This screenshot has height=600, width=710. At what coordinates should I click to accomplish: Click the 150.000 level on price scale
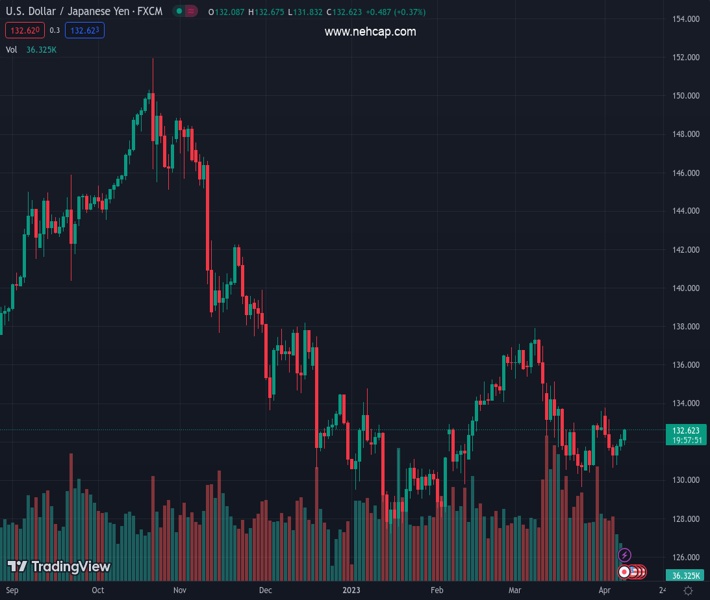685,96
